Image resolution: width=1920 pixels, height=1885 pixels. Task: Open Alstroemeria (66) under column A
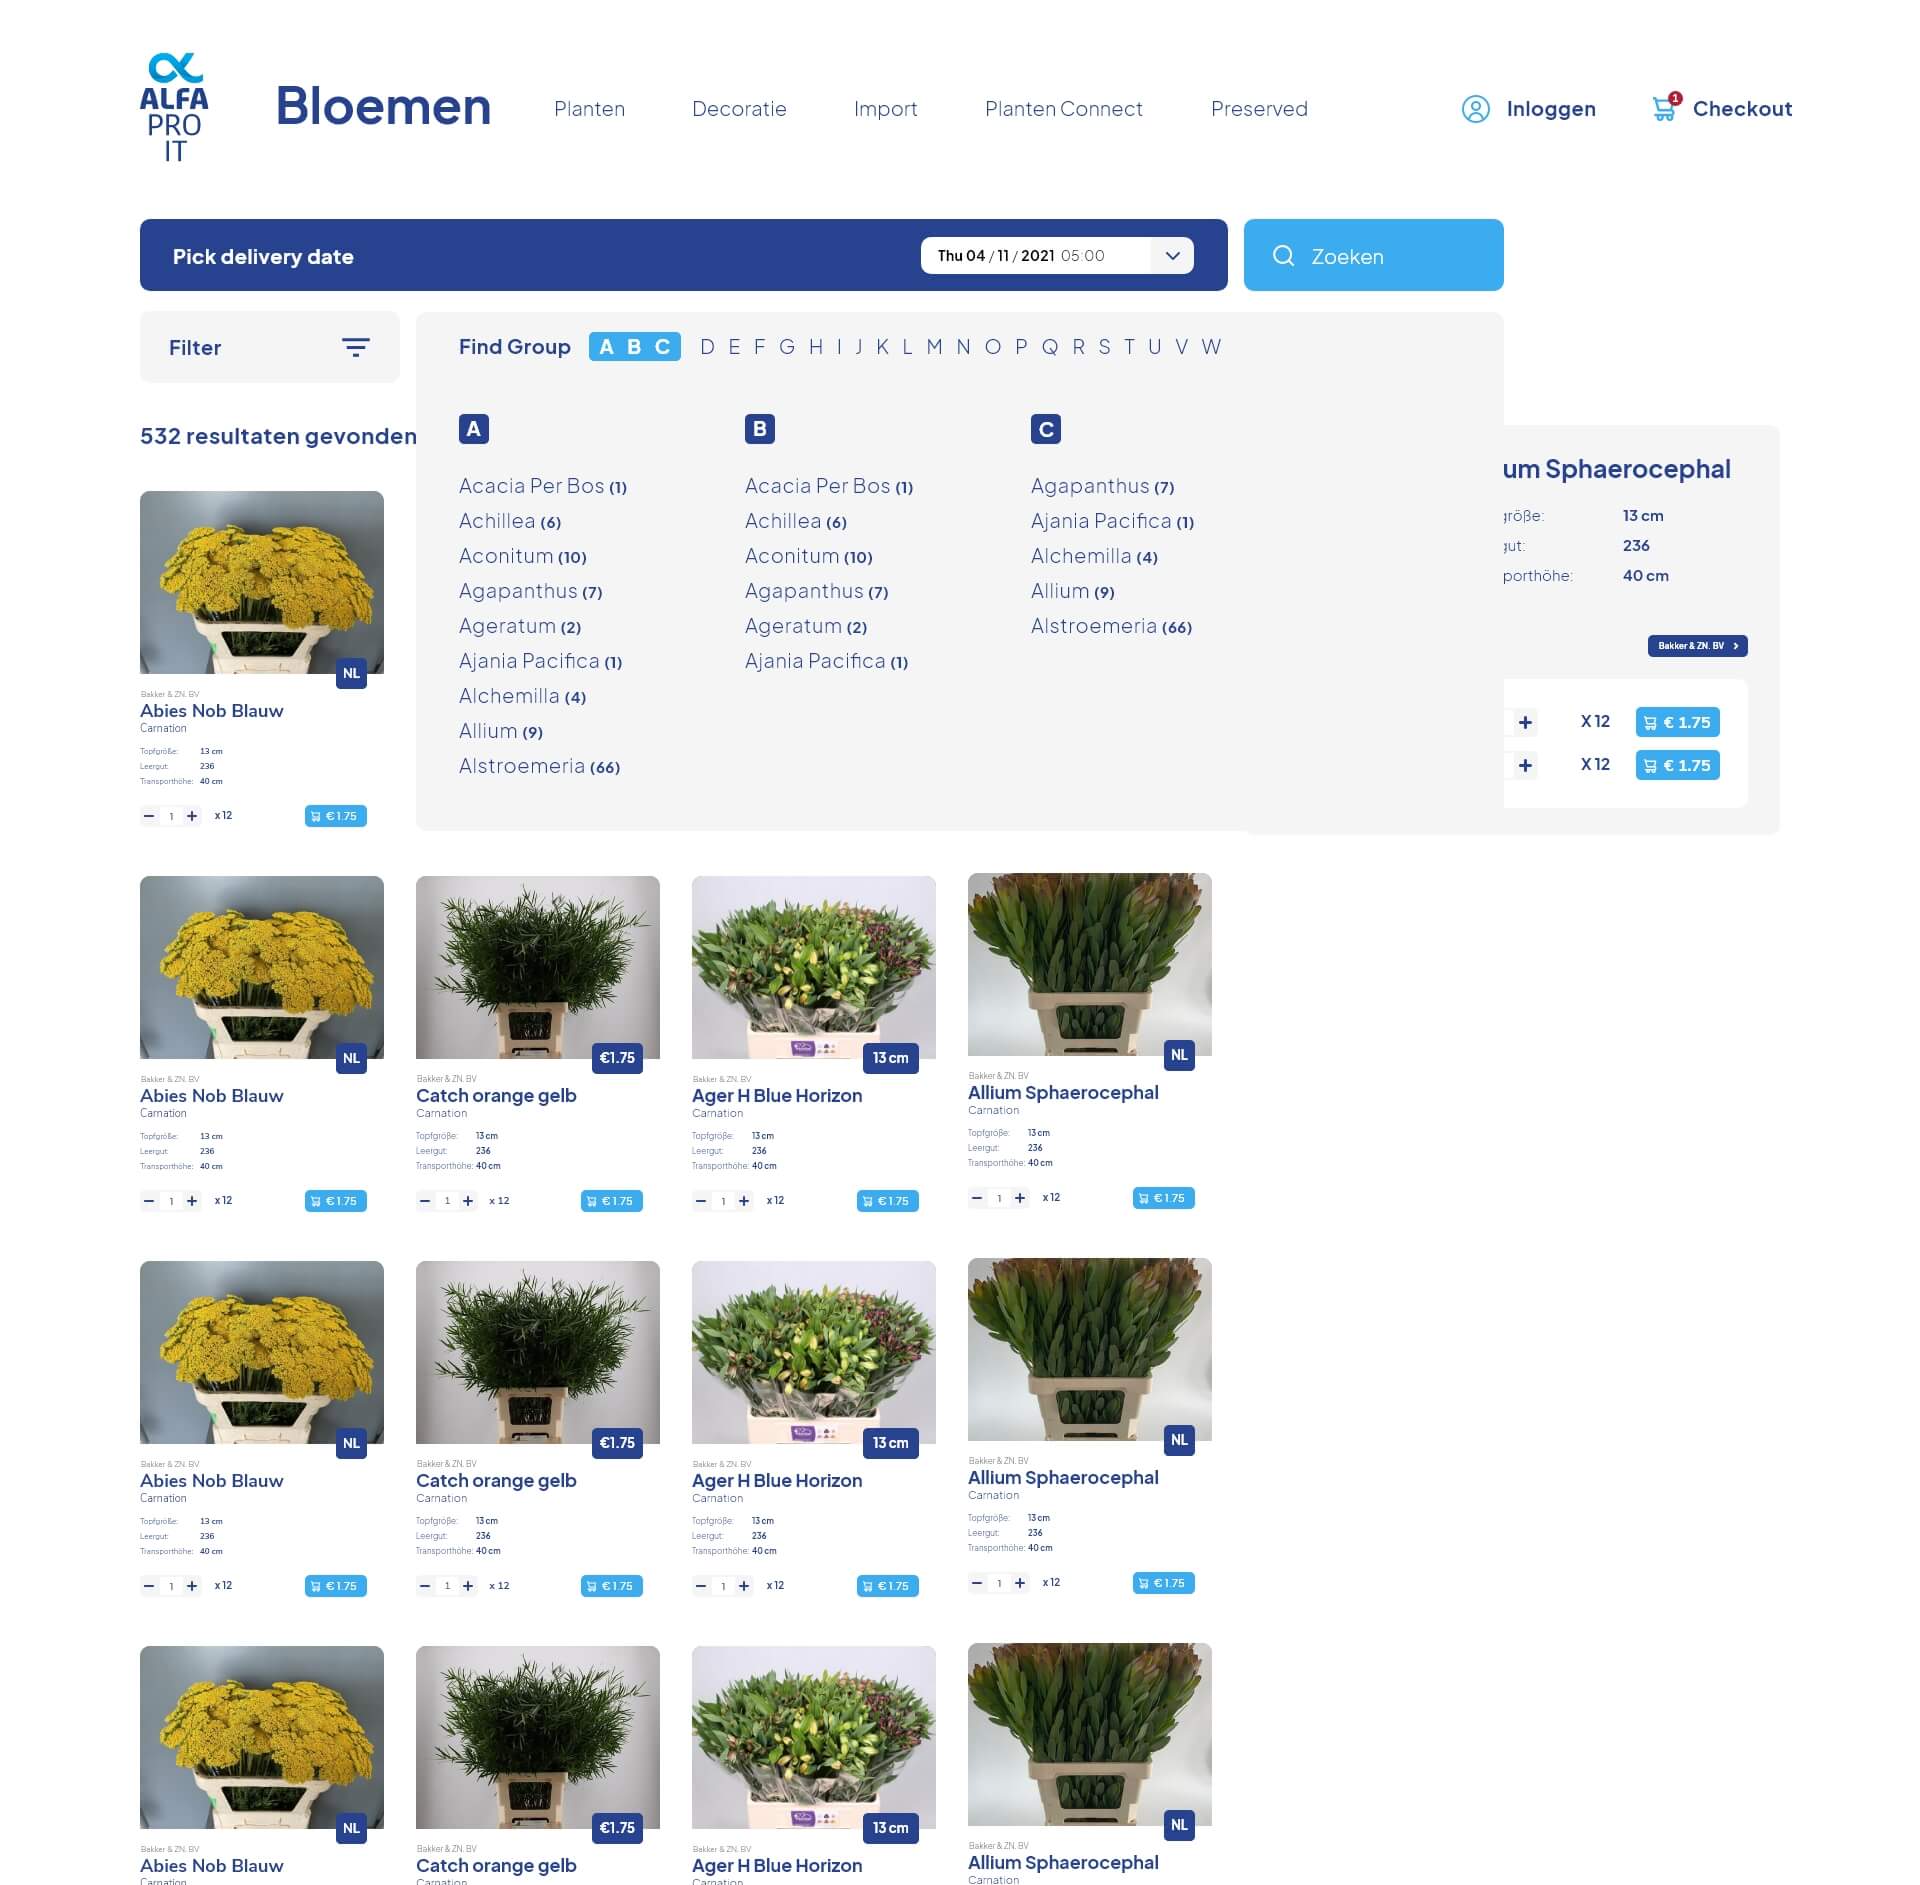540,766
